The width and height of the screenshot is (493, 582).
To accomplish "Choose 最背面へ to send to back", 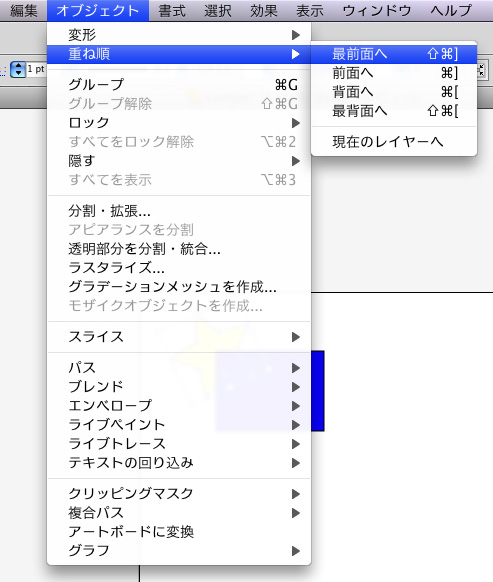I will click(394, 111).
